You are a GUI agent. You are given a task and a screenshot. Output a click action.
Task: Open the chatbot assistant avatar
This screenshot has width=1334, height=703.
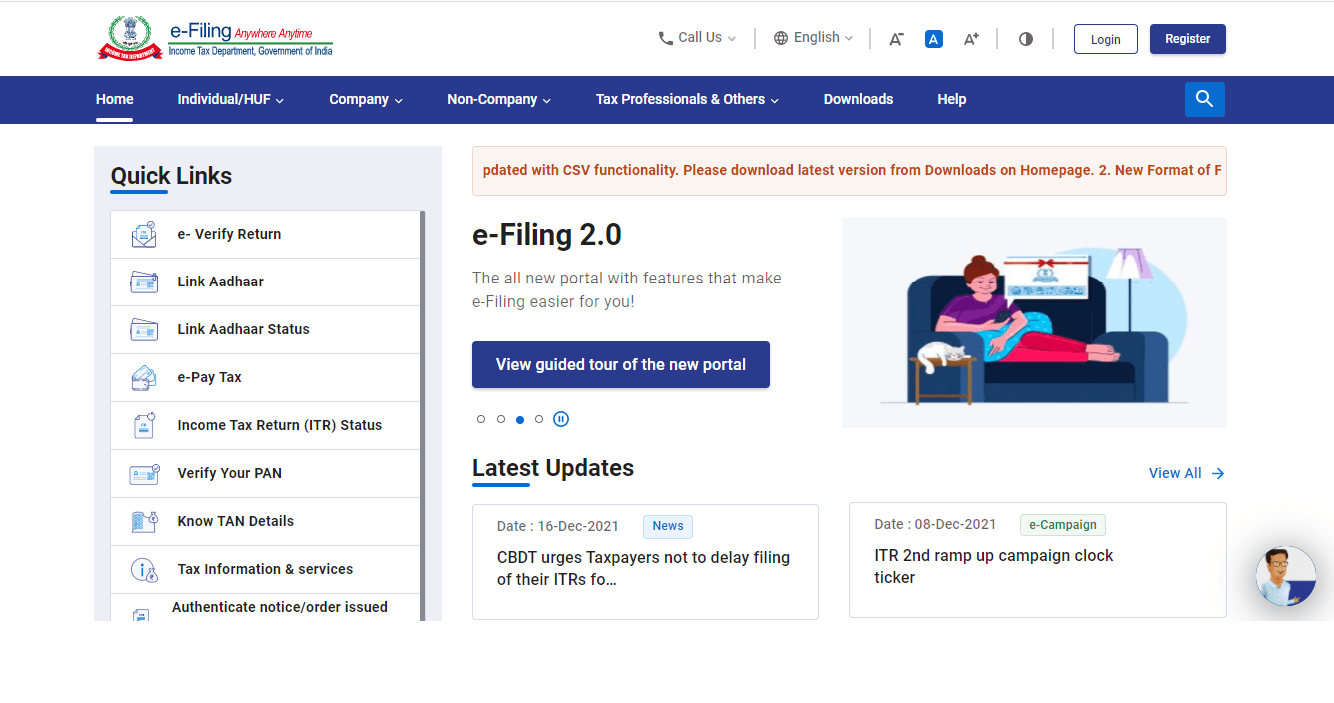pyautogui.click(x=1286, y=576)
